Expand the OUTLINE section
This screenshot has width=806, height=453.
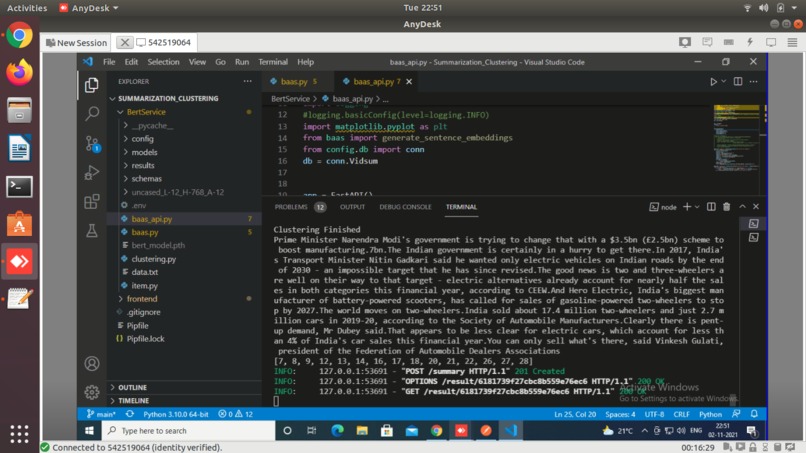tap(133, 387)
